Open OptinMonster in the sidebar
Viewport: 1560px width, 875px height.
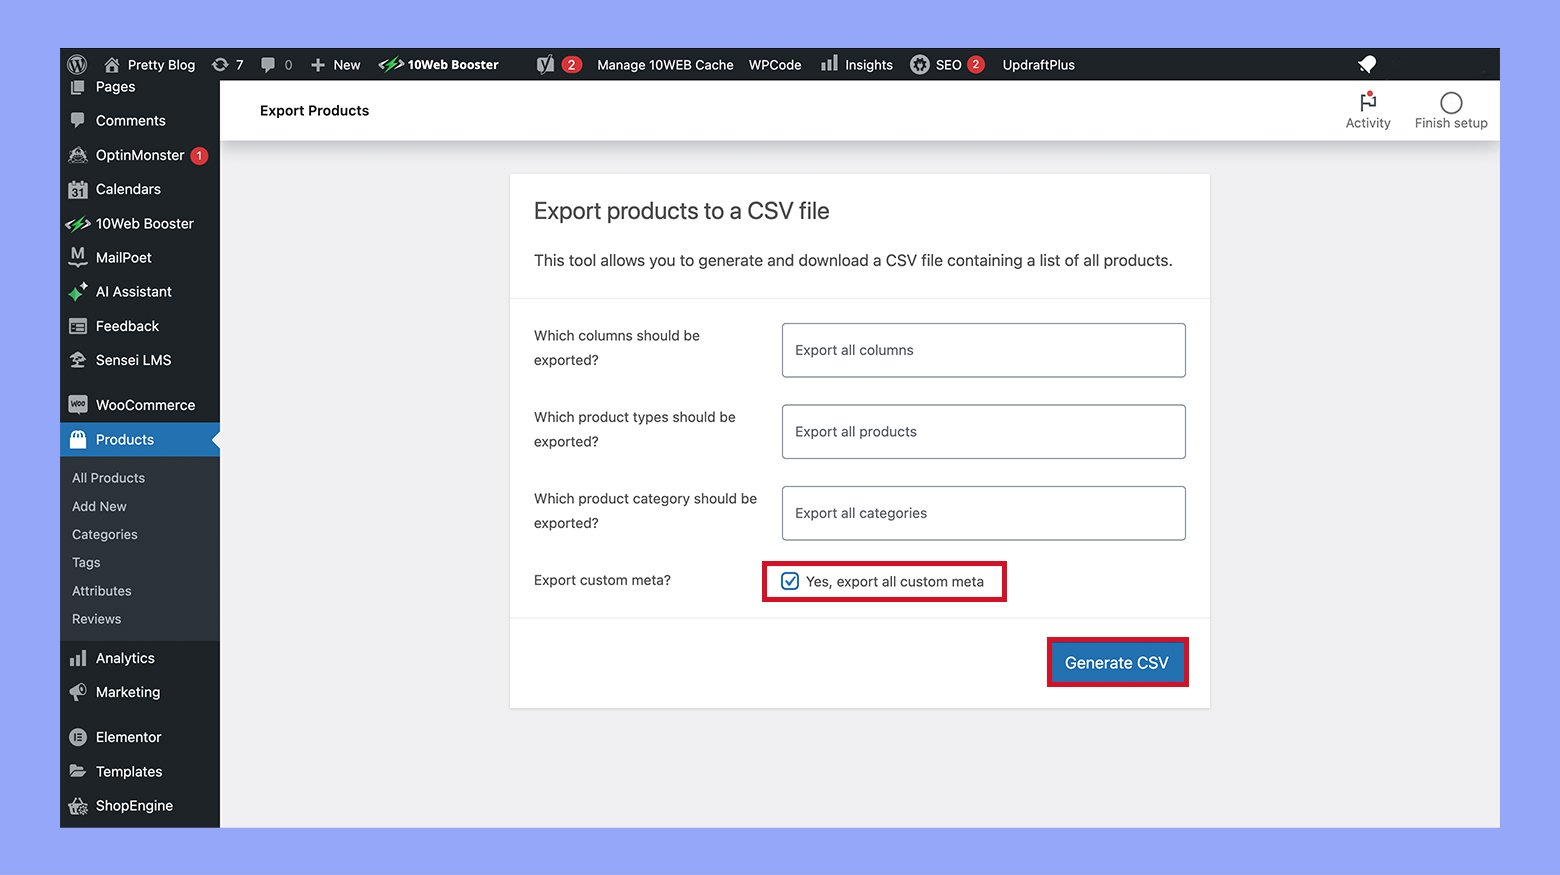click(140, 155)
